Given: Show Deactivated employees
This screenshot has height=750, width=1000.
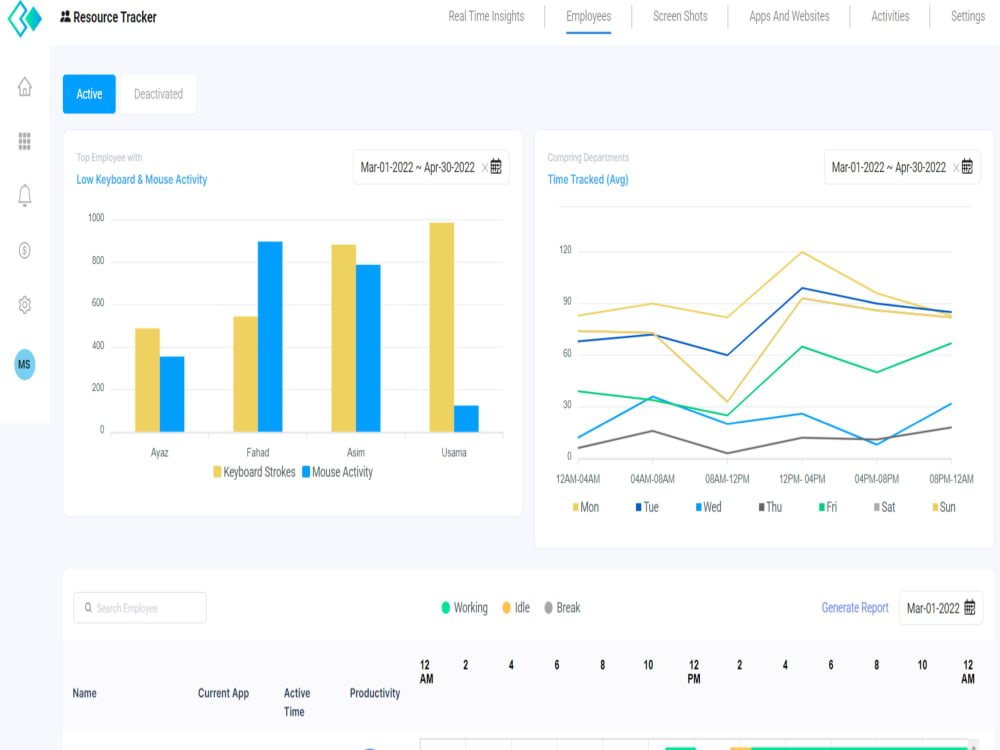Looking at the screenshot, I should [158, 94].
